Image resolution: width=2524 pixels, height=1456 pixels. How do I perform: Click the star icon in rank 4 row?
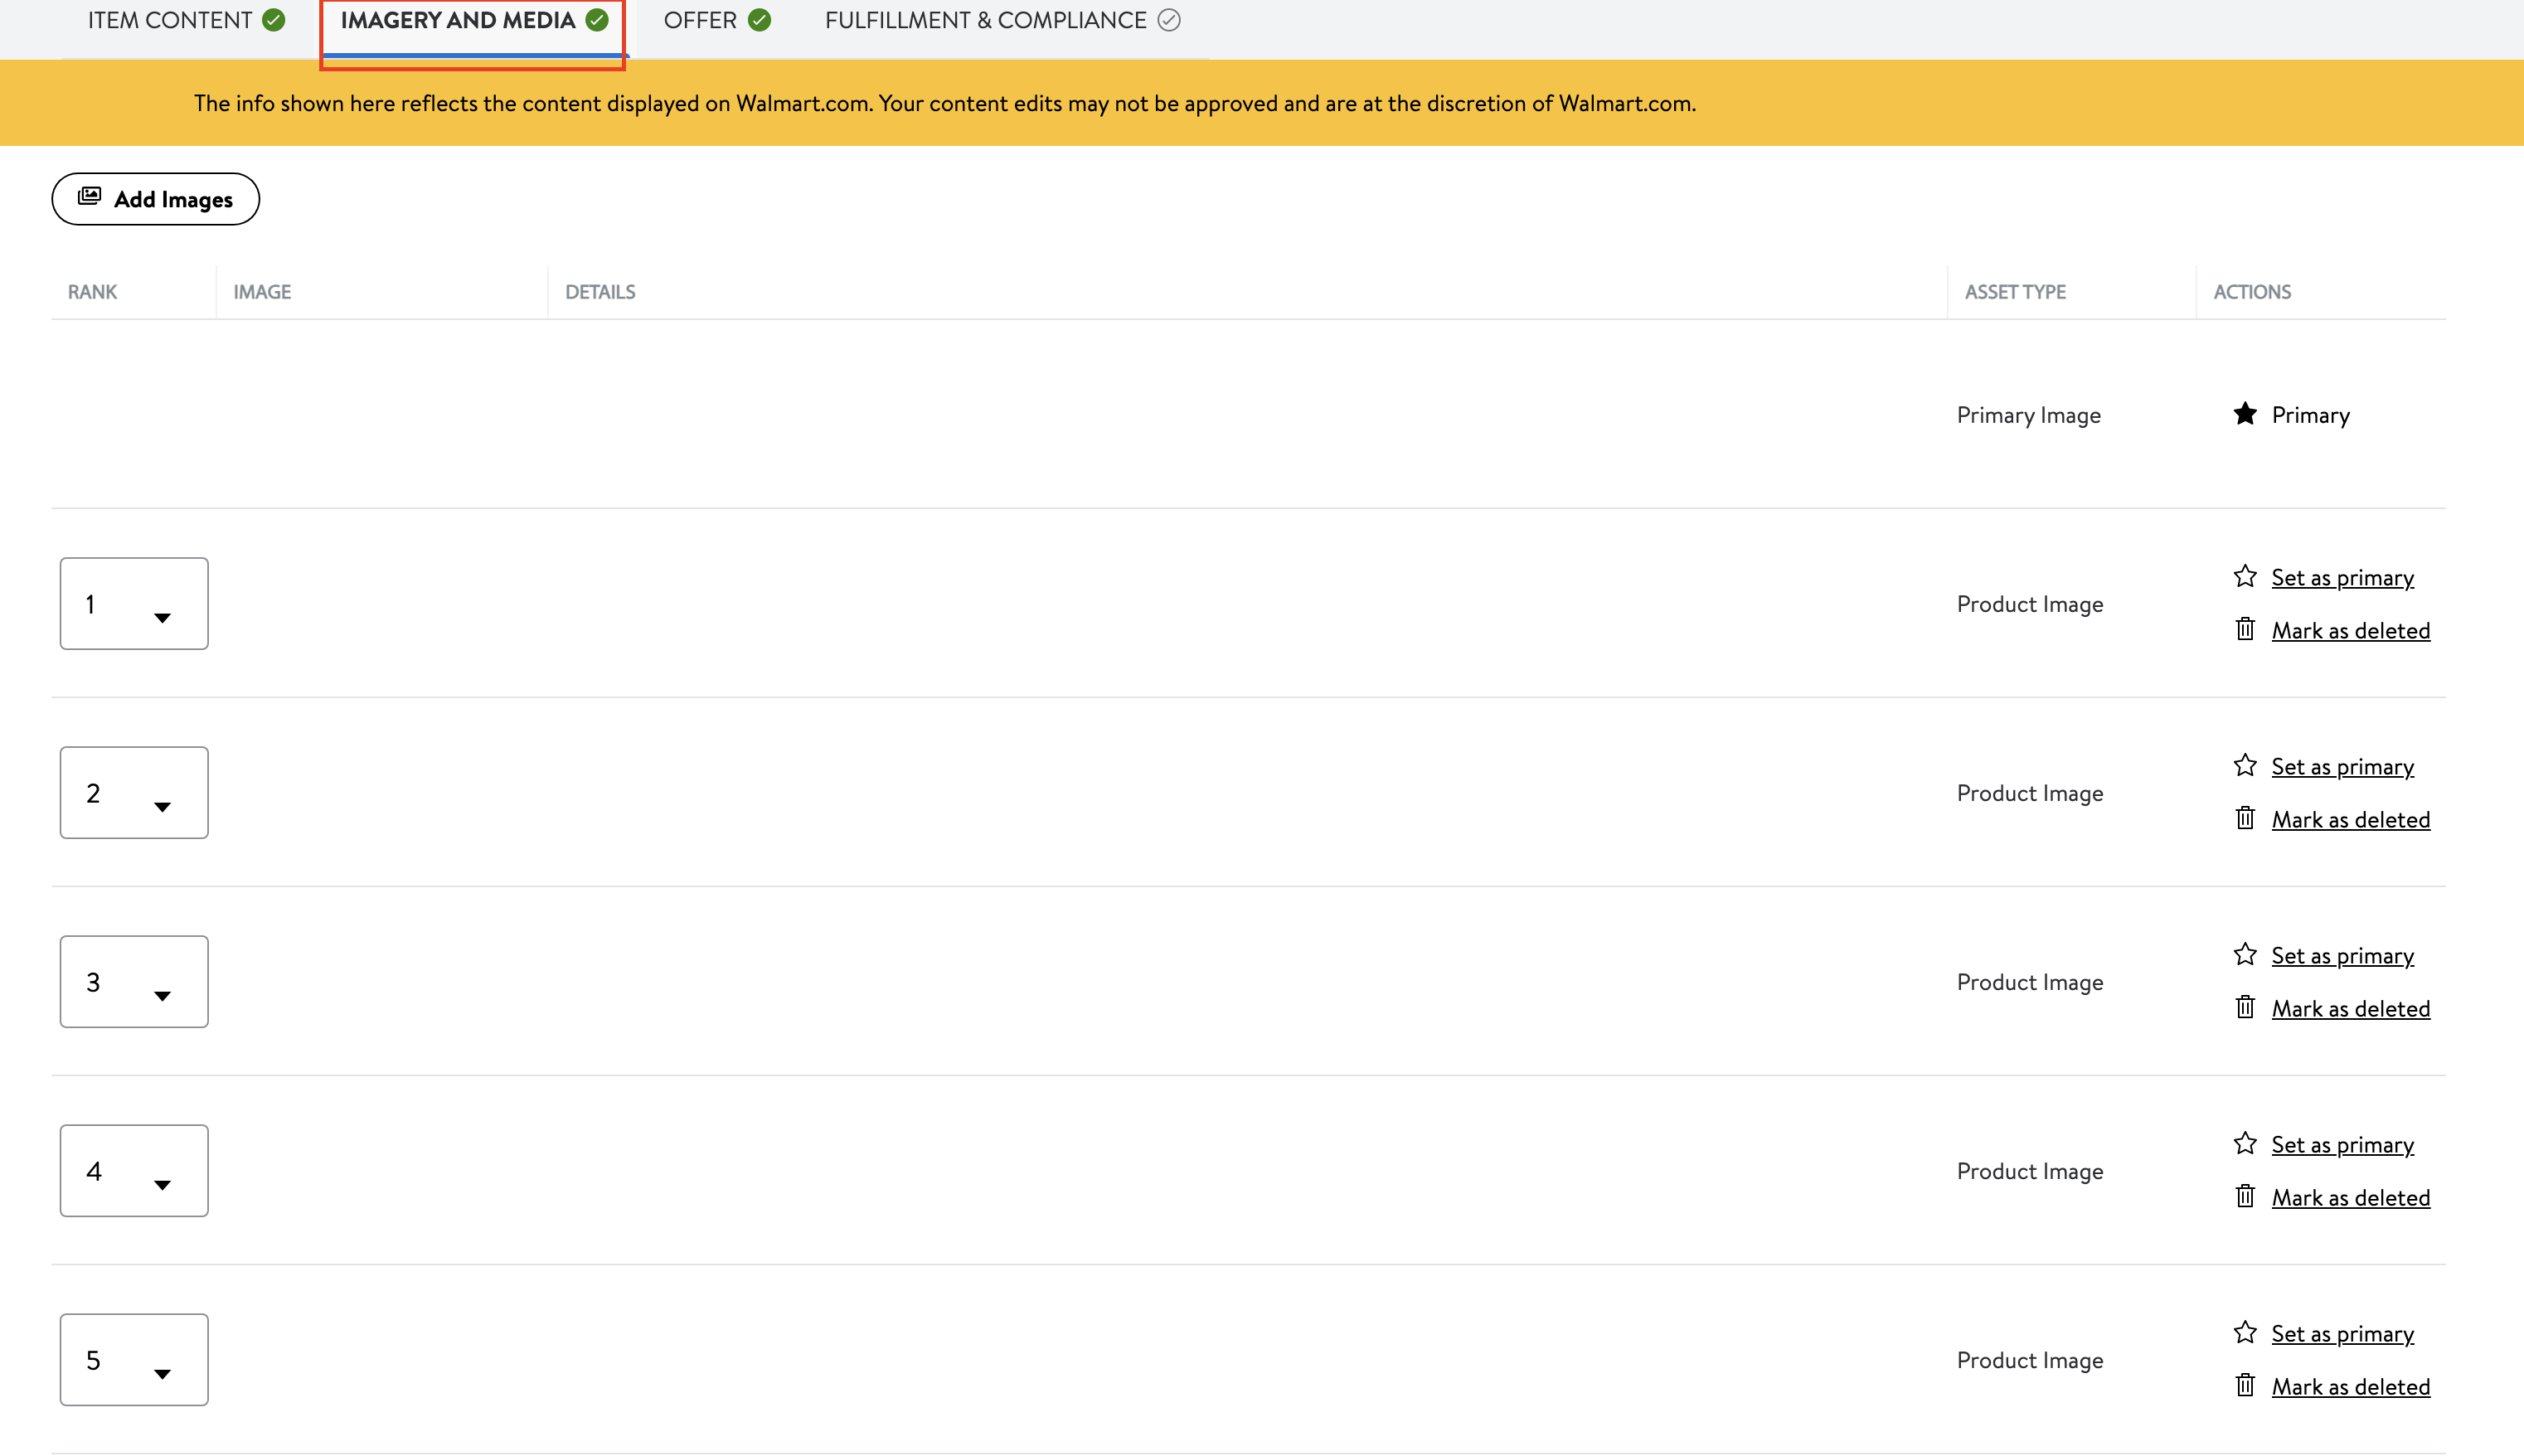click(x=2245, y=1144)
